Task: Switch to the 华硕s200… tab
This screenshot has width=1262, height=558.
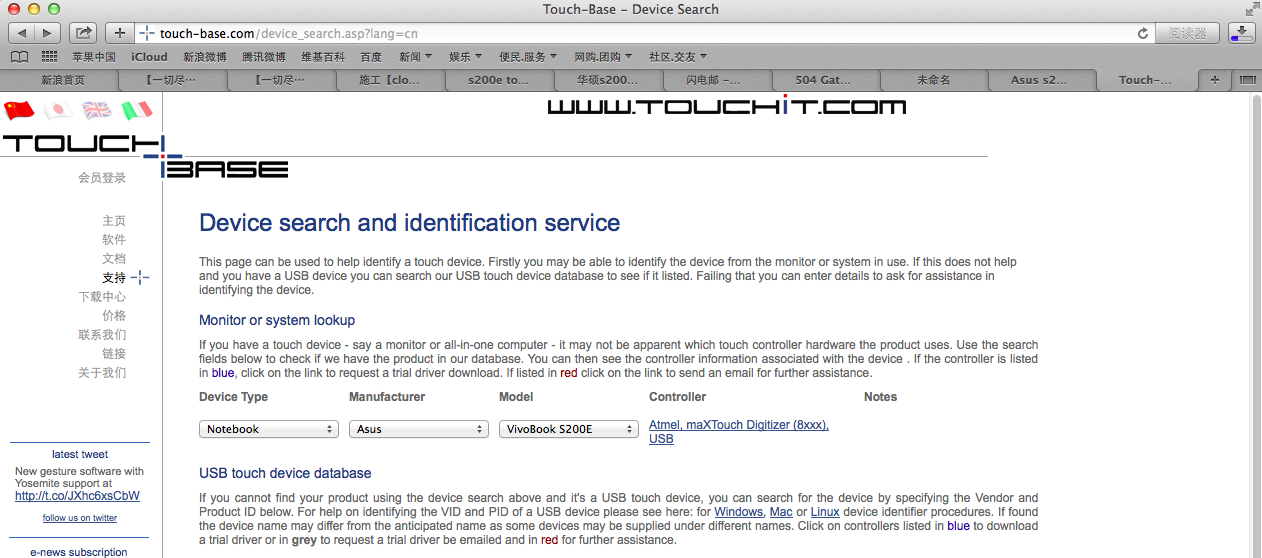Action: tap(607, 80)
